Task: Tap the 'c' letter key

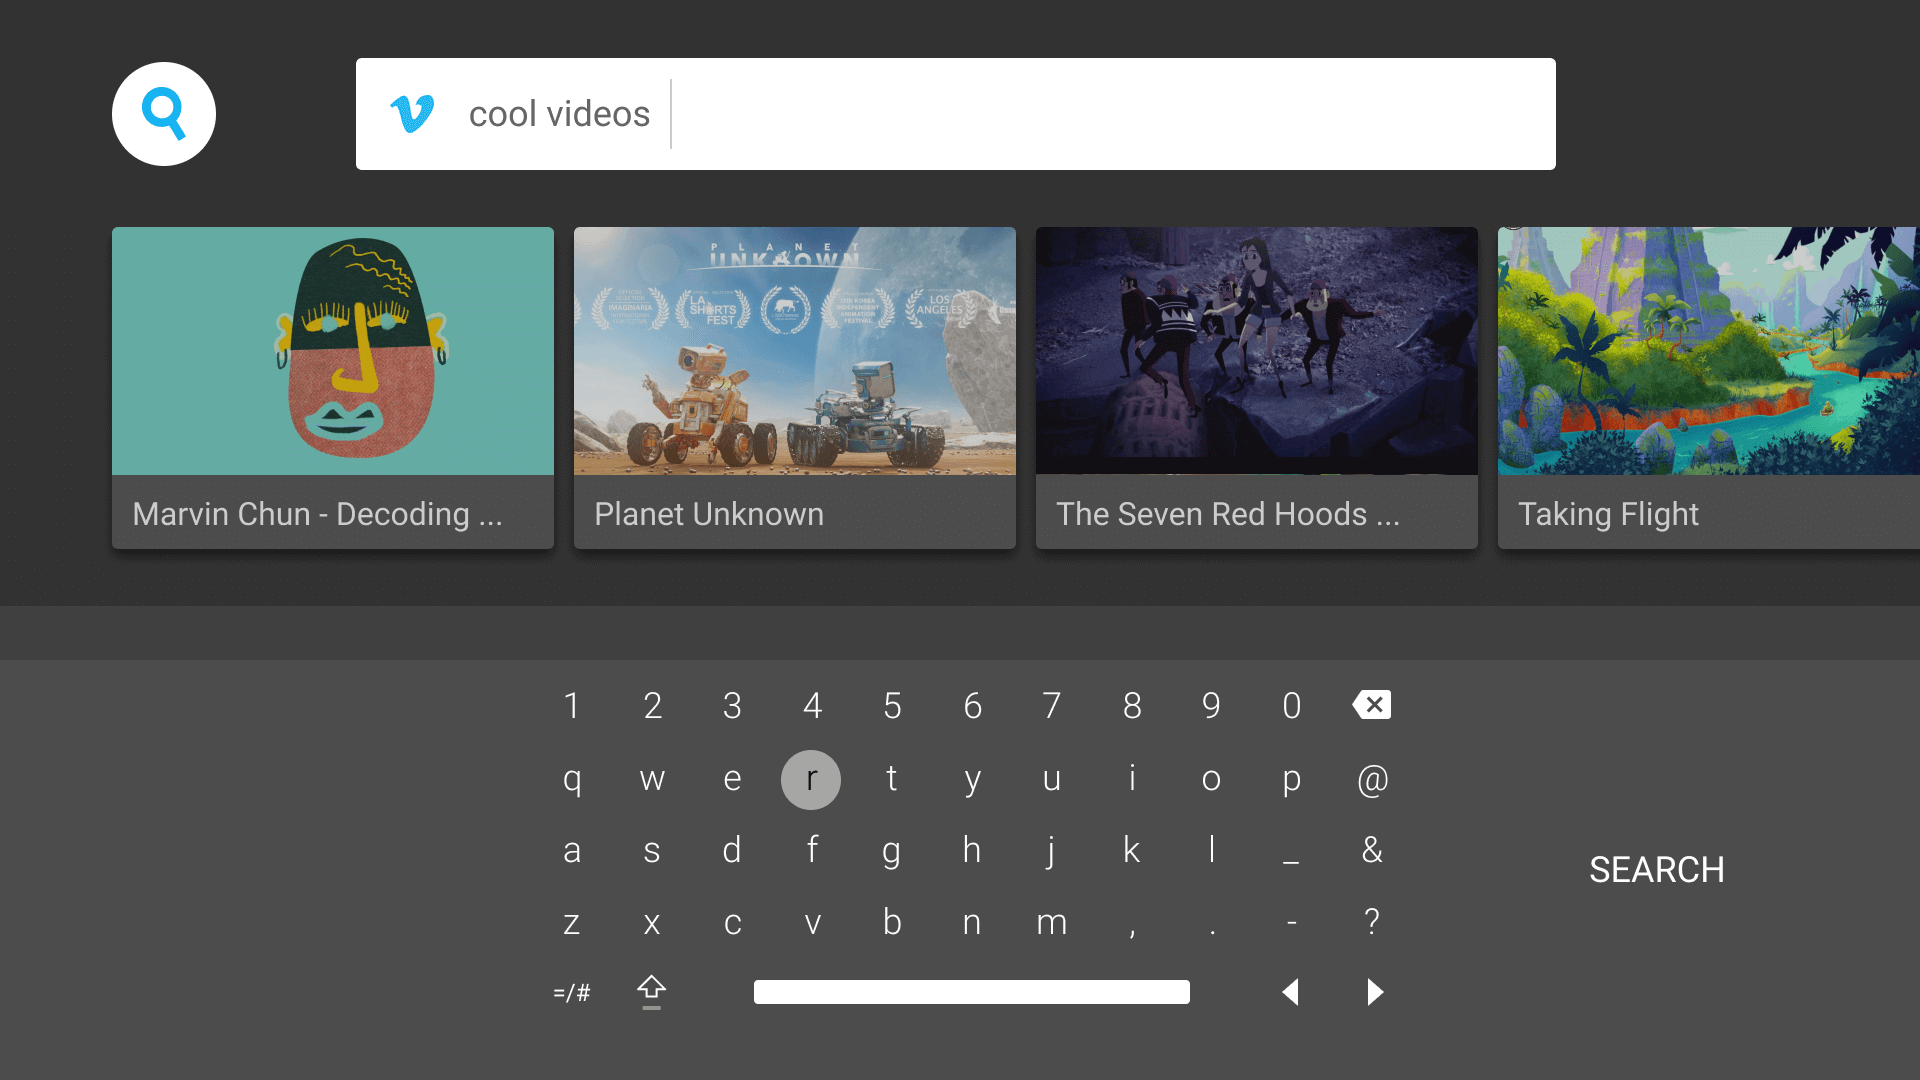Action: click(732, 923)
